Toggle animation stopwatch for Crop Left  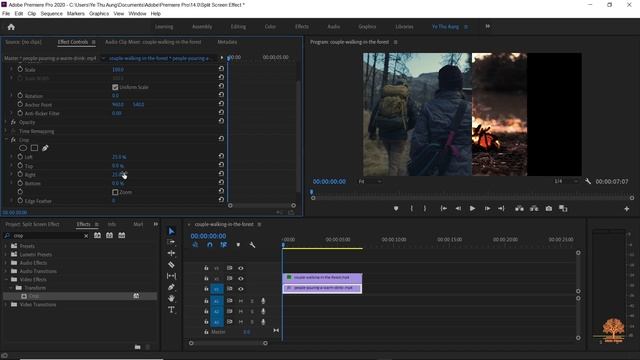tap(20, 156)
